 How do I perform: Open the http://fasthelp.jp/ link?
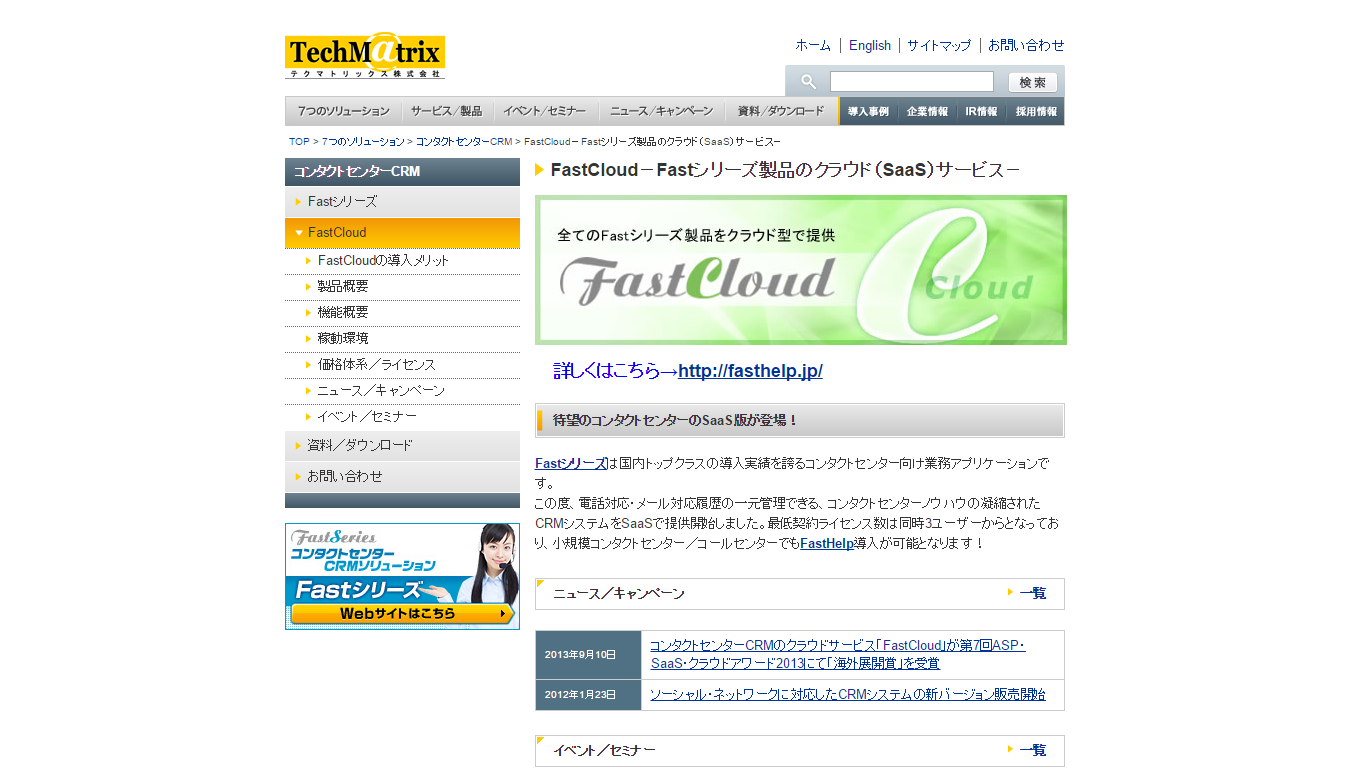(750, 371)
